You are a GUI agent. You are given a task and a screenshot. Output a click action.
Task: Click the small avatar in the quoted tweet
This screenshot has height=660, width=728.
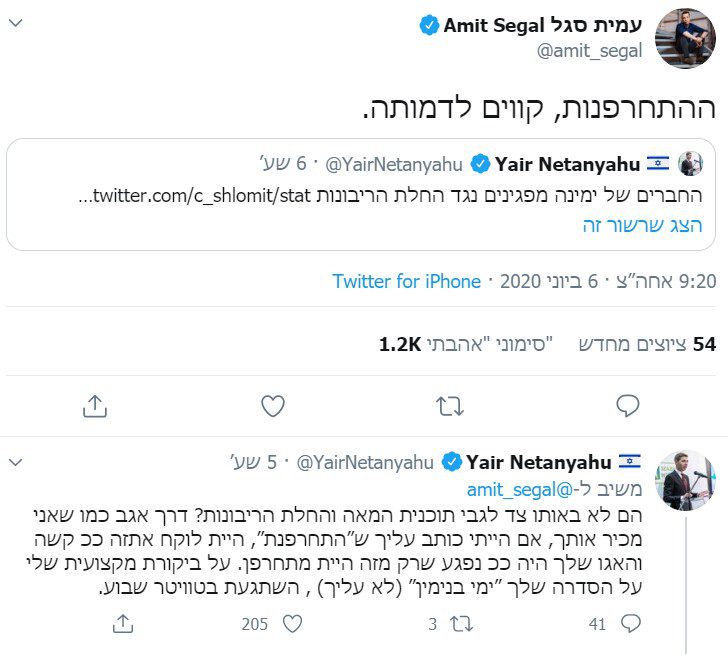[x=691, y=163]
